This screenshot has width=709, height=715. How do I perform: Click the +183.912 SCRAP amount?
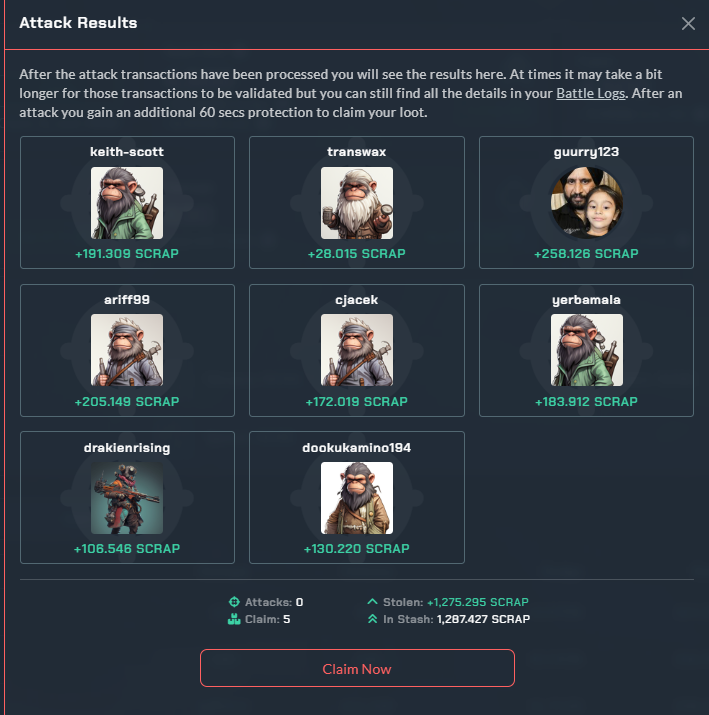[x=586, y=402]
